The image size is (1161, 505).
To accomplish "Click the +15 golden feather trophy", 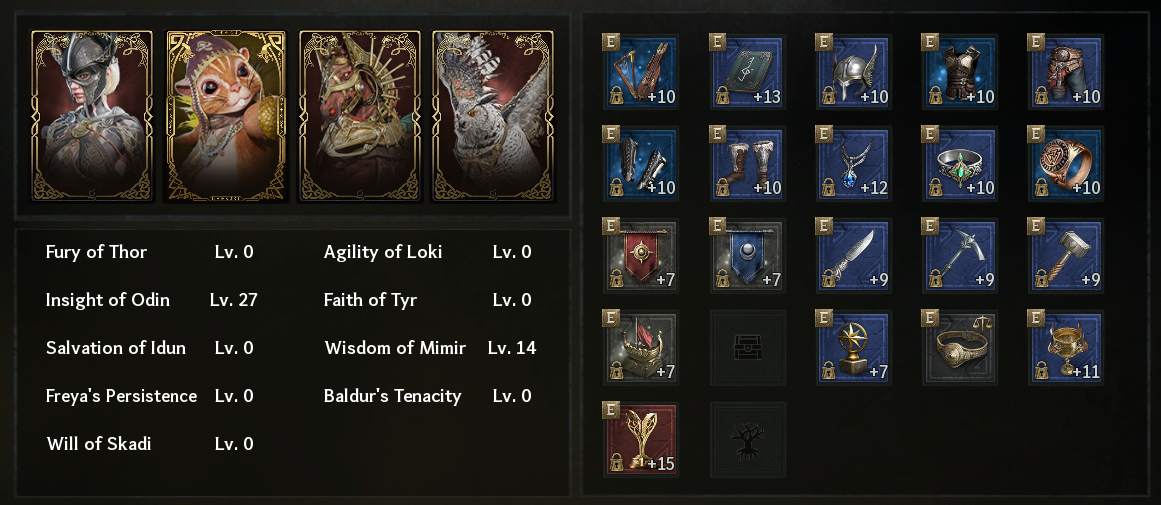I will pos(640,440).
